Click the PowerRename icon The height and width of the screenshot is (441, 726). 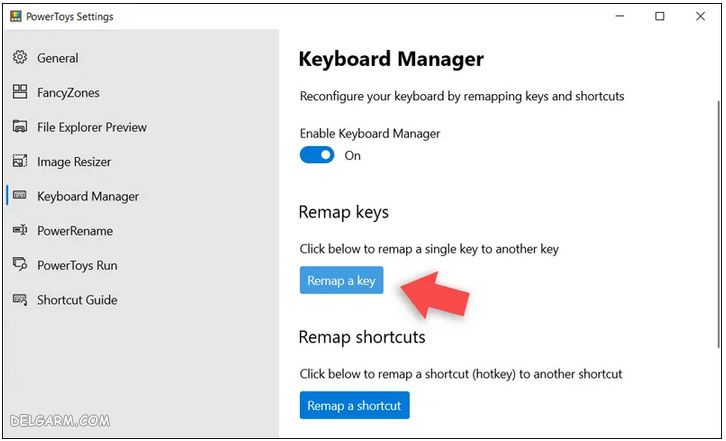pos(19,231)
